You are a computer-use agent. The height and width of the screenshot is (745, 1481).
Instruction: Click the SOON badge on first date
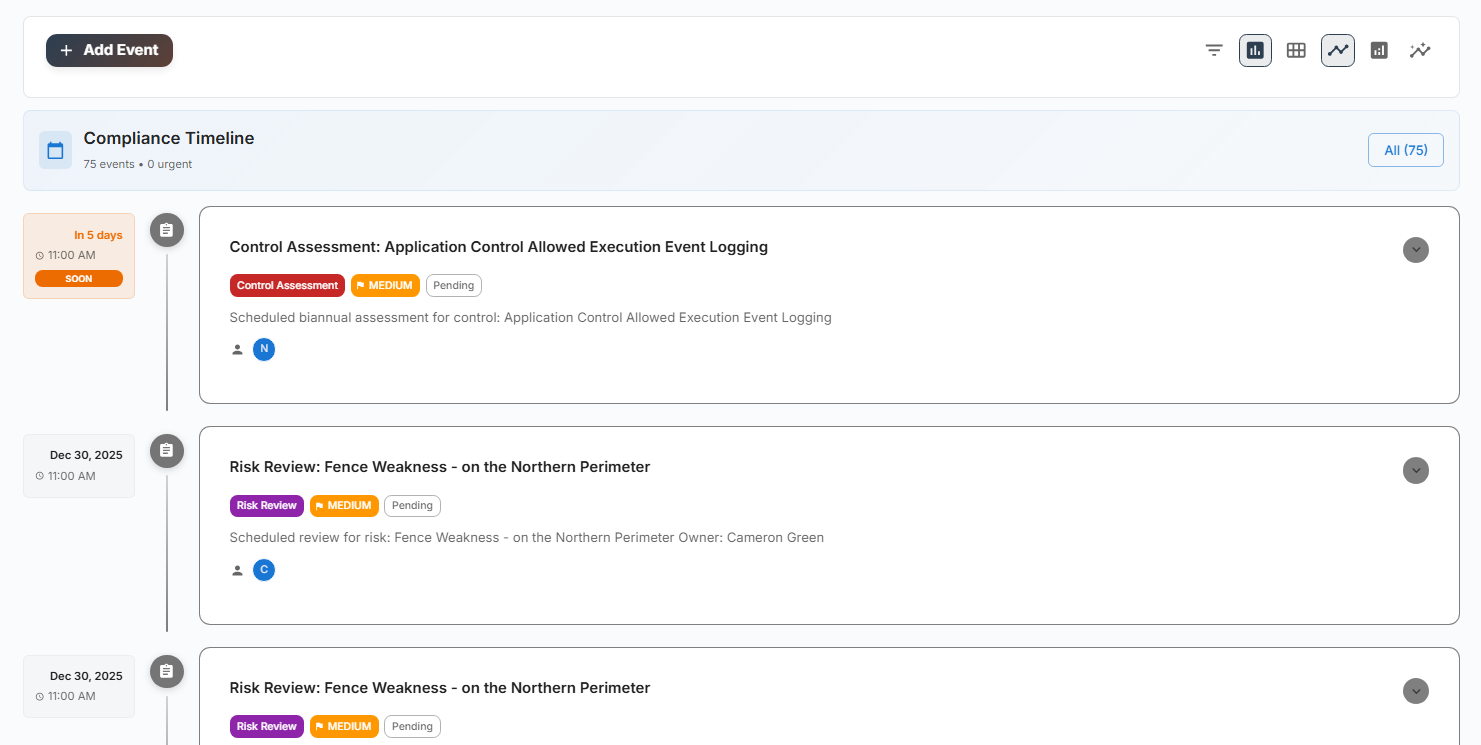coord(79,279)
